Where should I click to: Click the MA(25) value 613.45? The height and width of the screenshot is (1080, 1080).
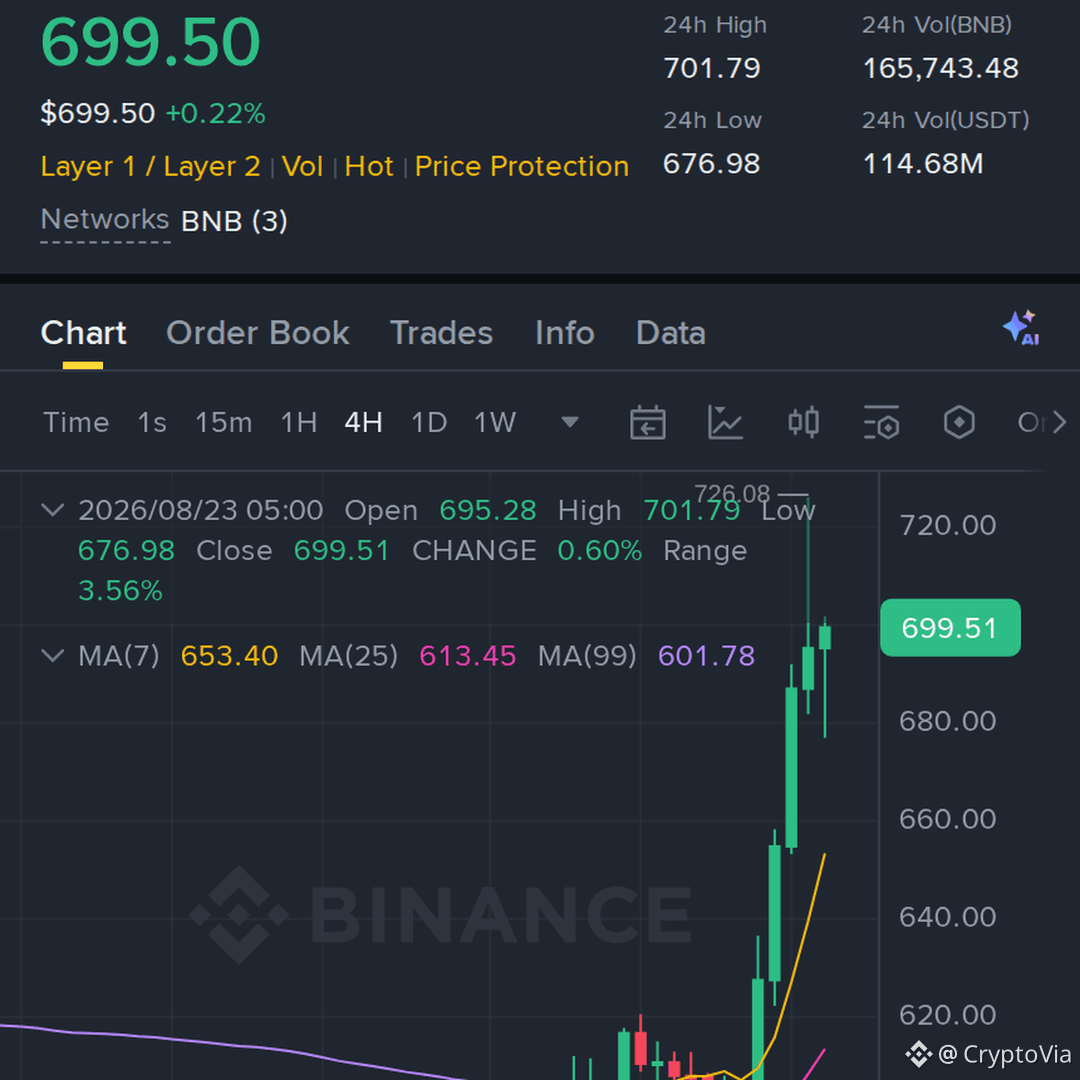point(468,656)
